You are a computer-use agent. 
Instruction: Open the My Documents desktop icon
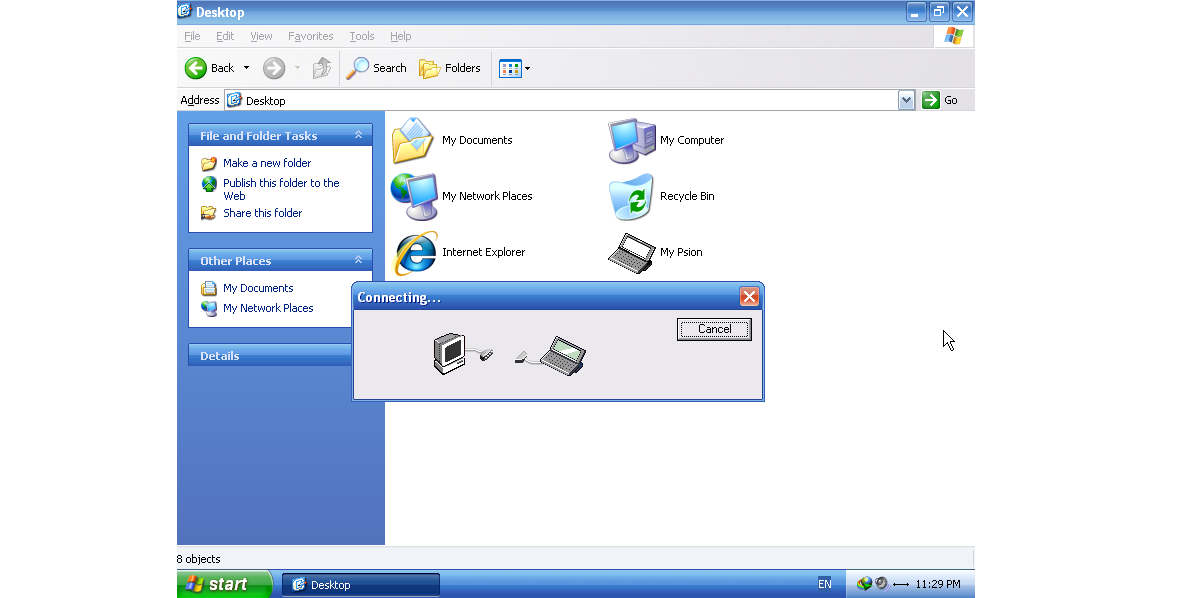click(413, 140)
